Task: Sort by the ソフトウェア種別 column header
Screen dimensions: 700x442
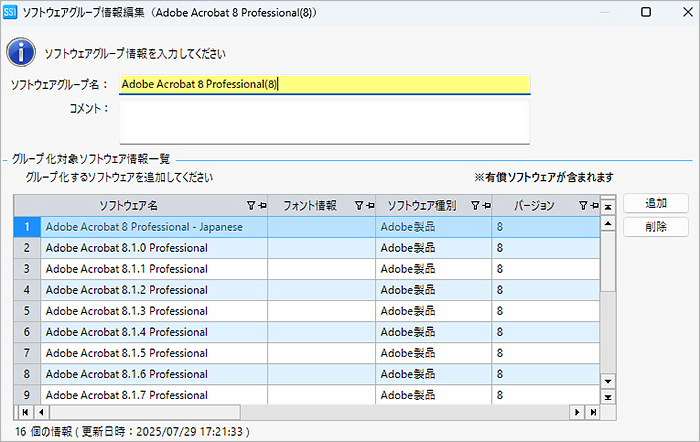Action: [x=421, y=205]
